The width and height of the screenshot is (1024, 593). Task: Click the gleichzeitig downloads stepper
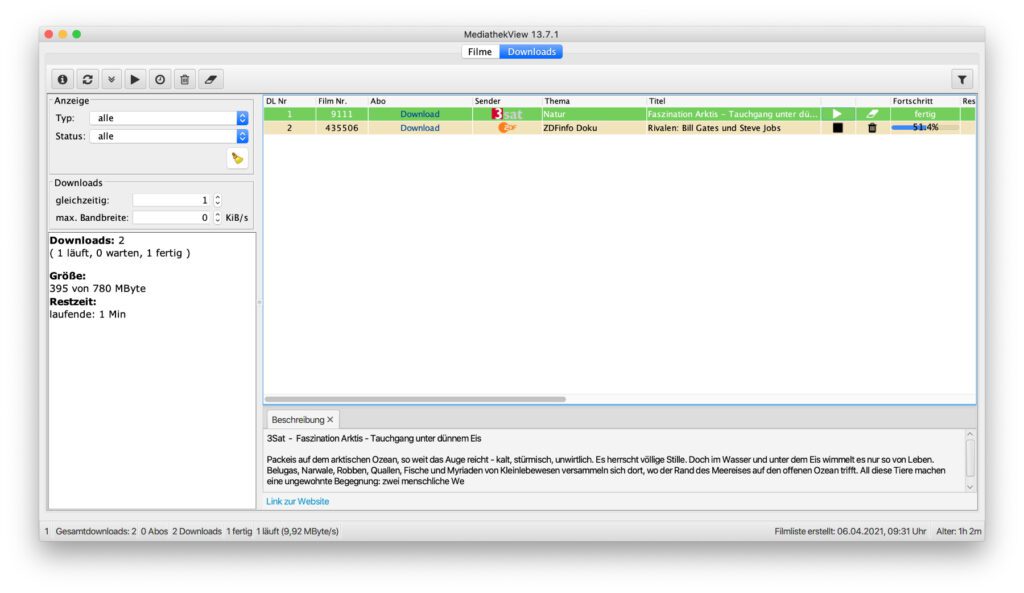(x=218, y=200)
